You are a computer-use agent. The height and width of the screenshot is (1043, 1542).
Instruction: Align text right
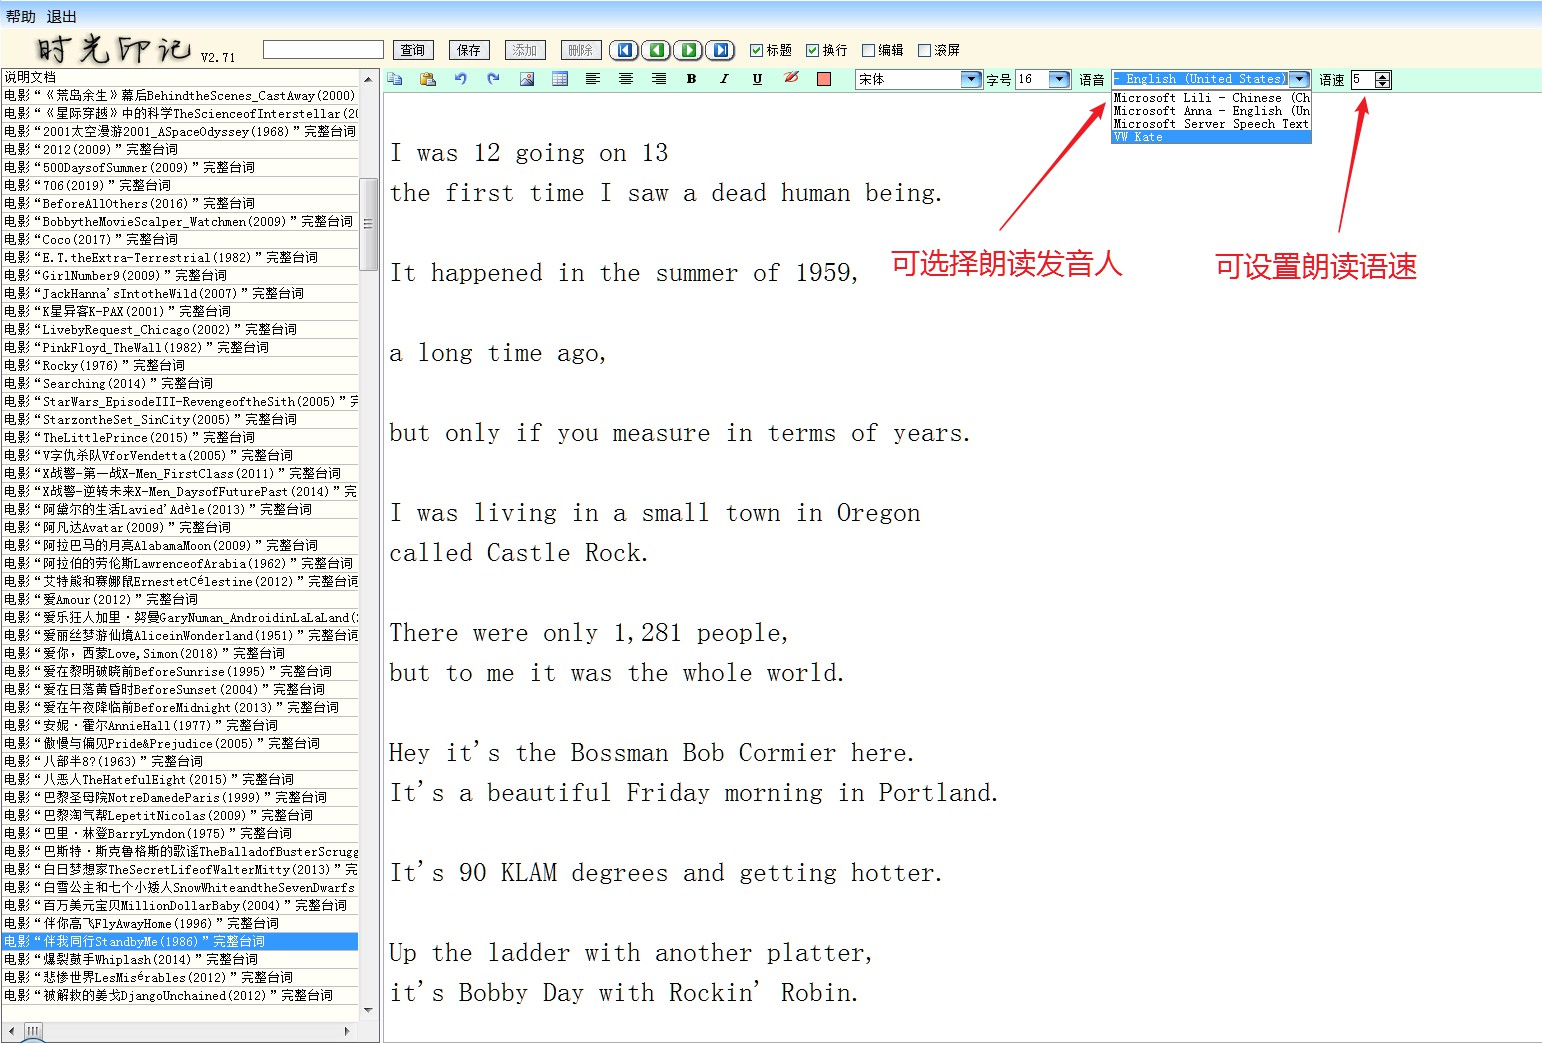(x=659, y=79)
